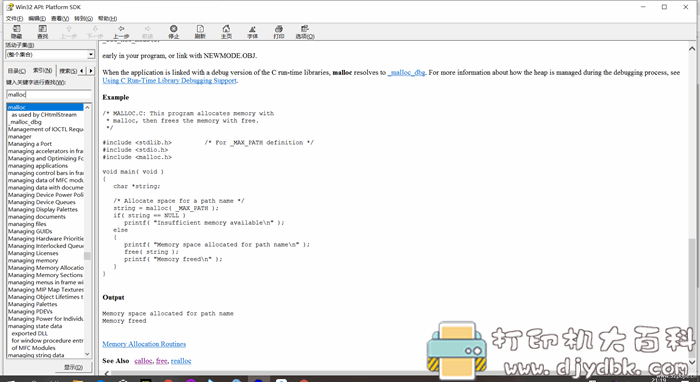
Task: Open the 活动子集 subset dropdown
Action: click(x=91, y=54)
